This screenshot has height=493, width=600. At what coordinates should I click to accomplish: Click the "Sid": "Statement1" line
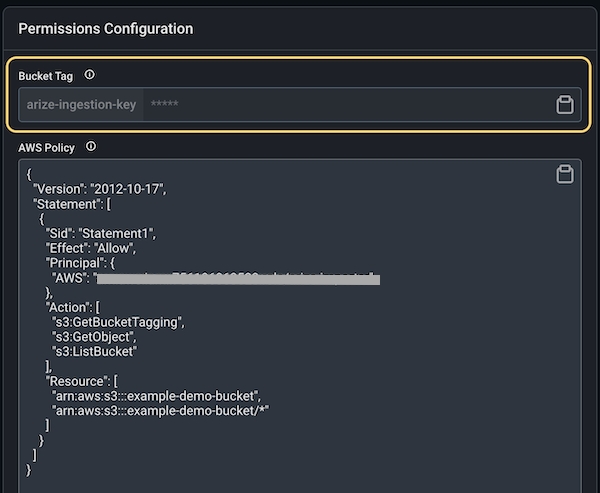100,233
